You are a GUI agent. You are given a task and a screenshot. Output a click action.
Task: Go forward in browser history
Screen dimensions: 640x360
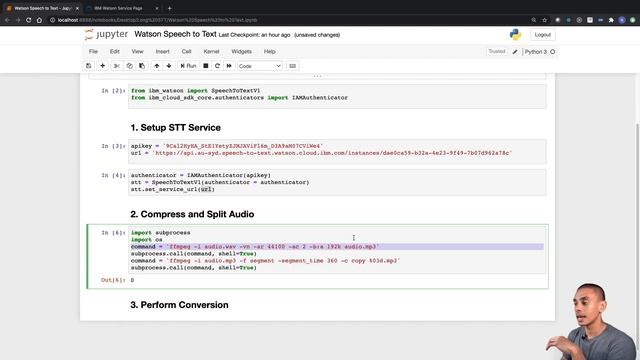tap(18, 20)
